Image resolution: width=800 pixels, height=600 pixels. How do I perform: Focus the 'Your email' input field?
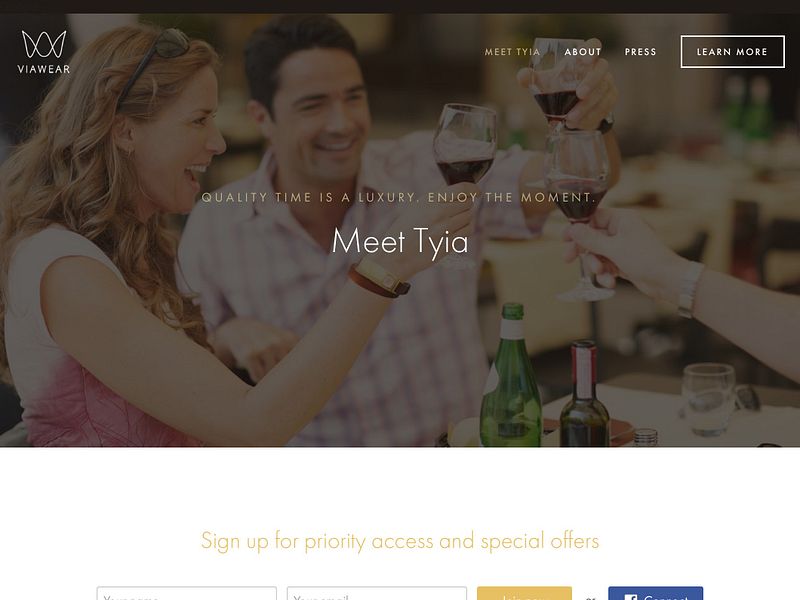377,593
